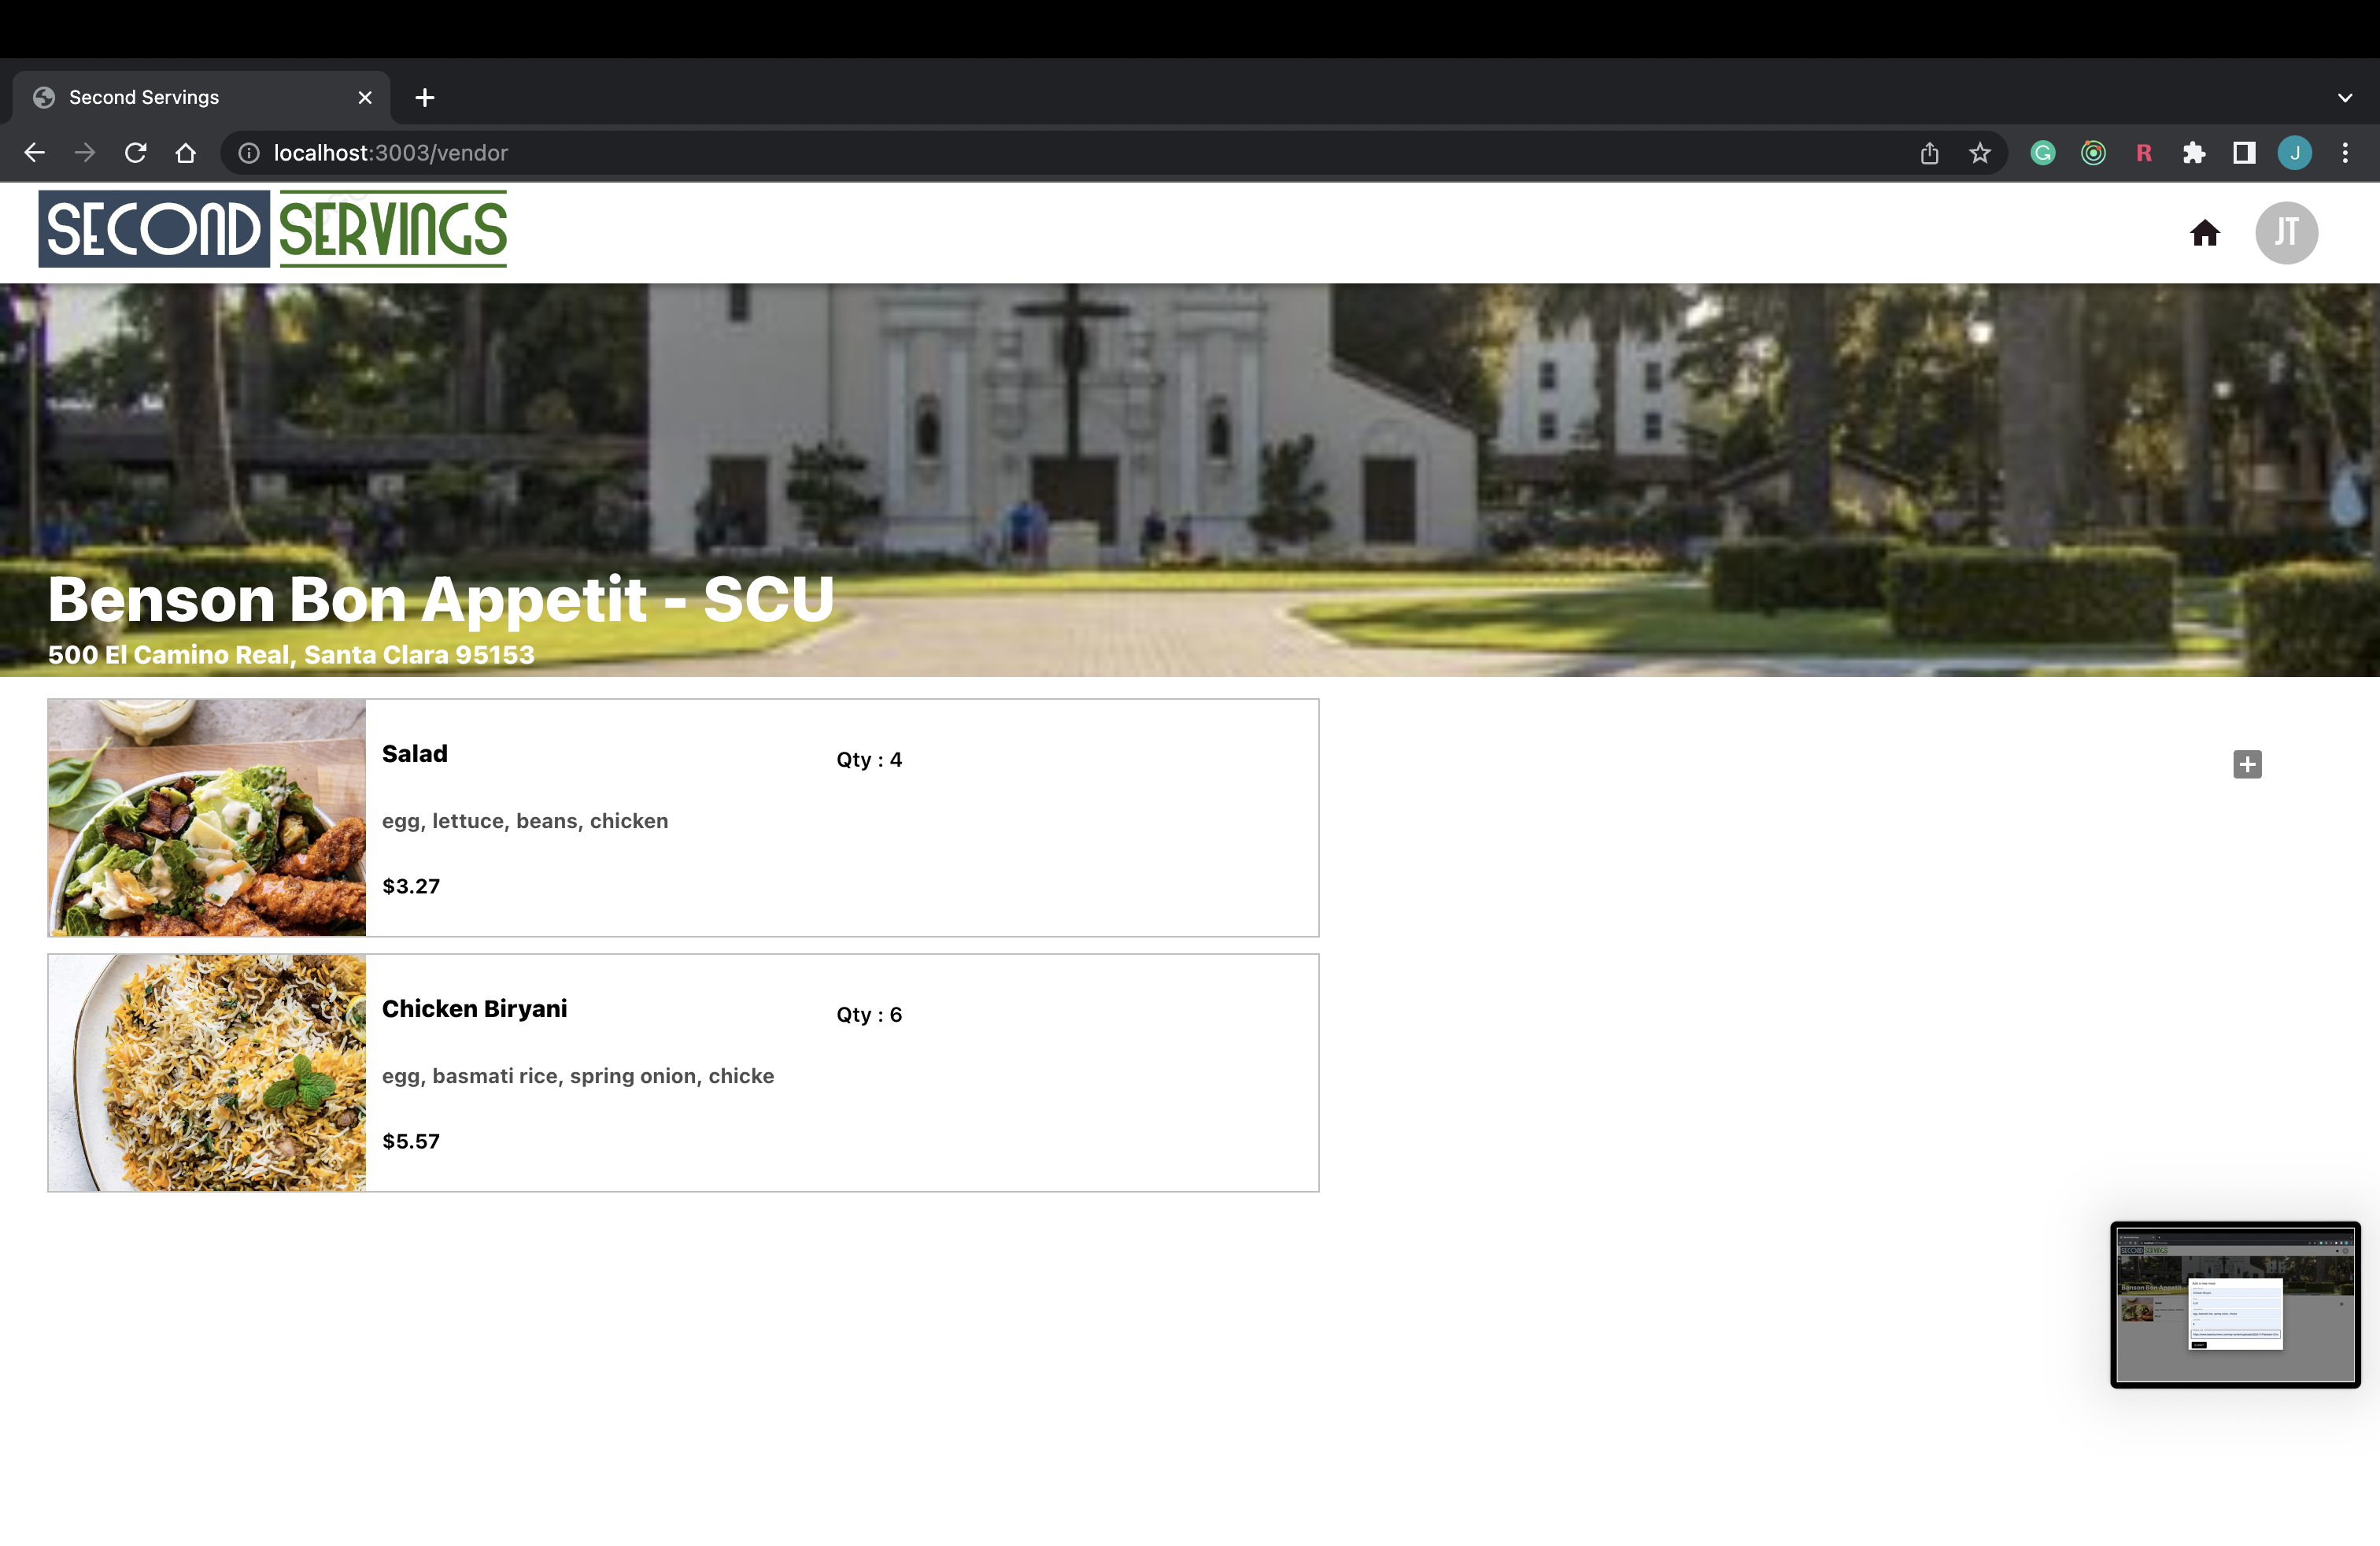This screenshot has width=2380, height=1546.
Task: Click the browser home button
Action: pos(186,153)
